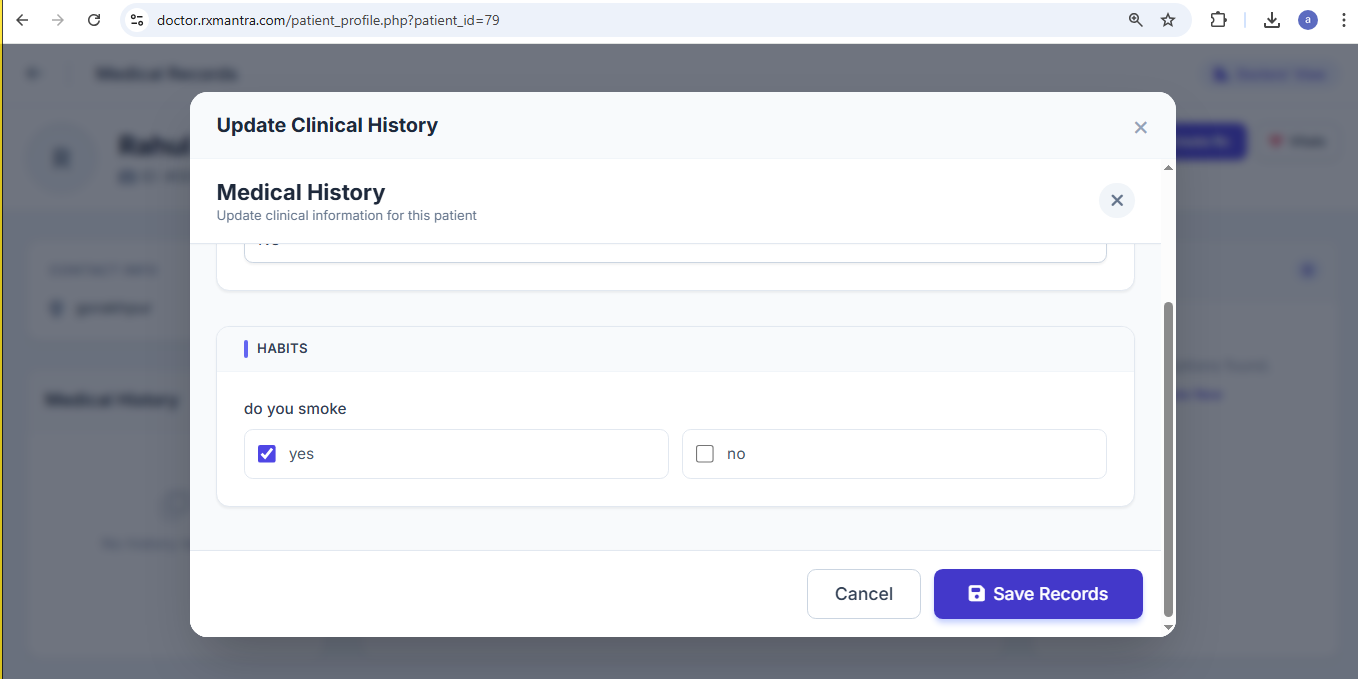Viewport: 1358px width, 679px height.
Task: Reload the current page
Action: pyautogui.click(x=94, y=20)
